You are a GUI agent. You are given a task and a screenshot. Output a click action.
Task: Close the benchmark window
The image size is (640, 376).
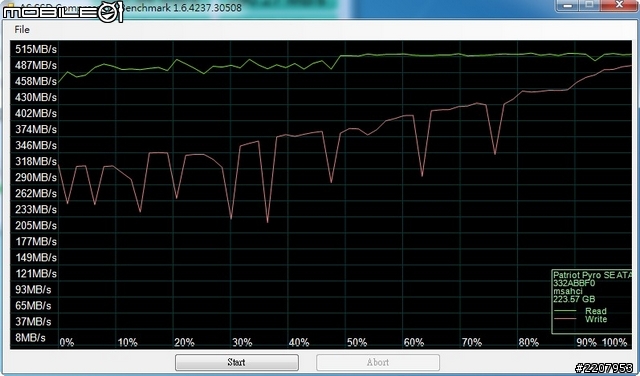(620, 5)
